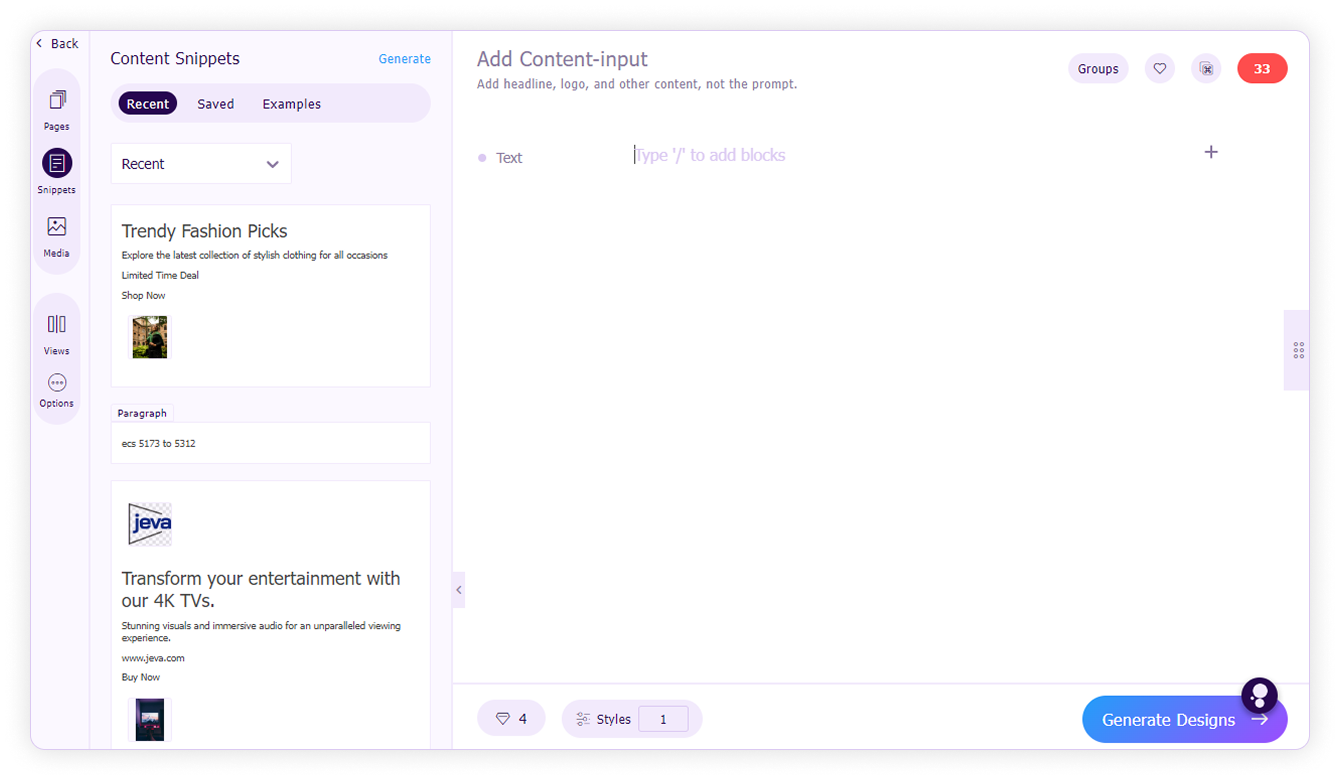Switch to the Examples tab
The image size is (1340, 780).
292,104
